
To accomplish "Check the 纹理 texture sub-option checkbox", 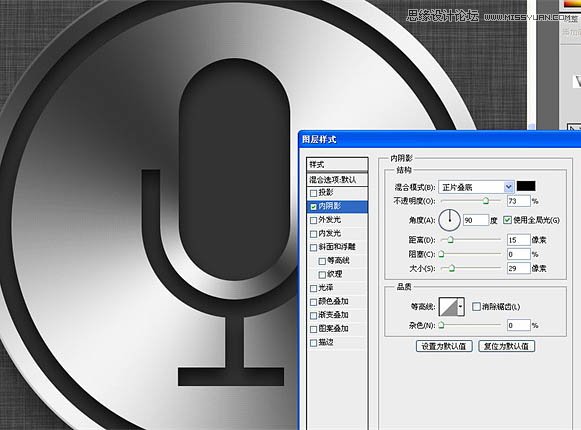I will [x=322, y=275].
